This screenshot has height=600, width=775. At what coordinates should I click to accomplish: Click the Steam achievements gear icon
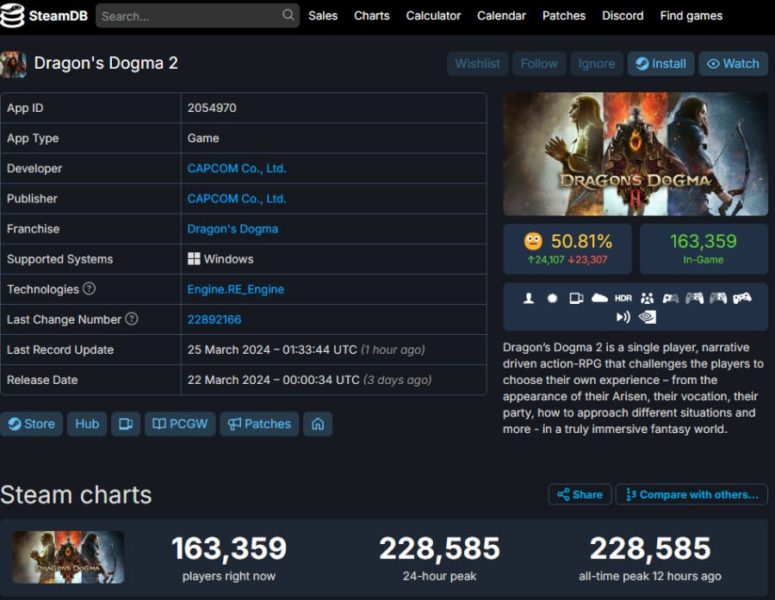click(552, 298)
